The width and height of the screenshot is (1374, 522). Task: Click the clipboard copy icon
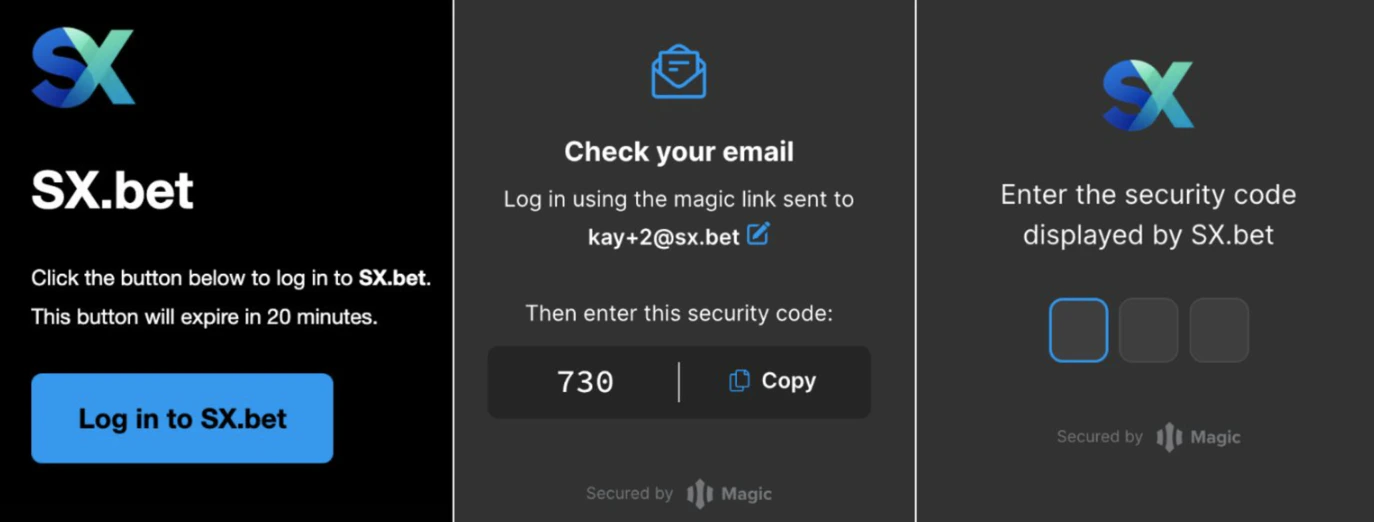click(740, 381)
